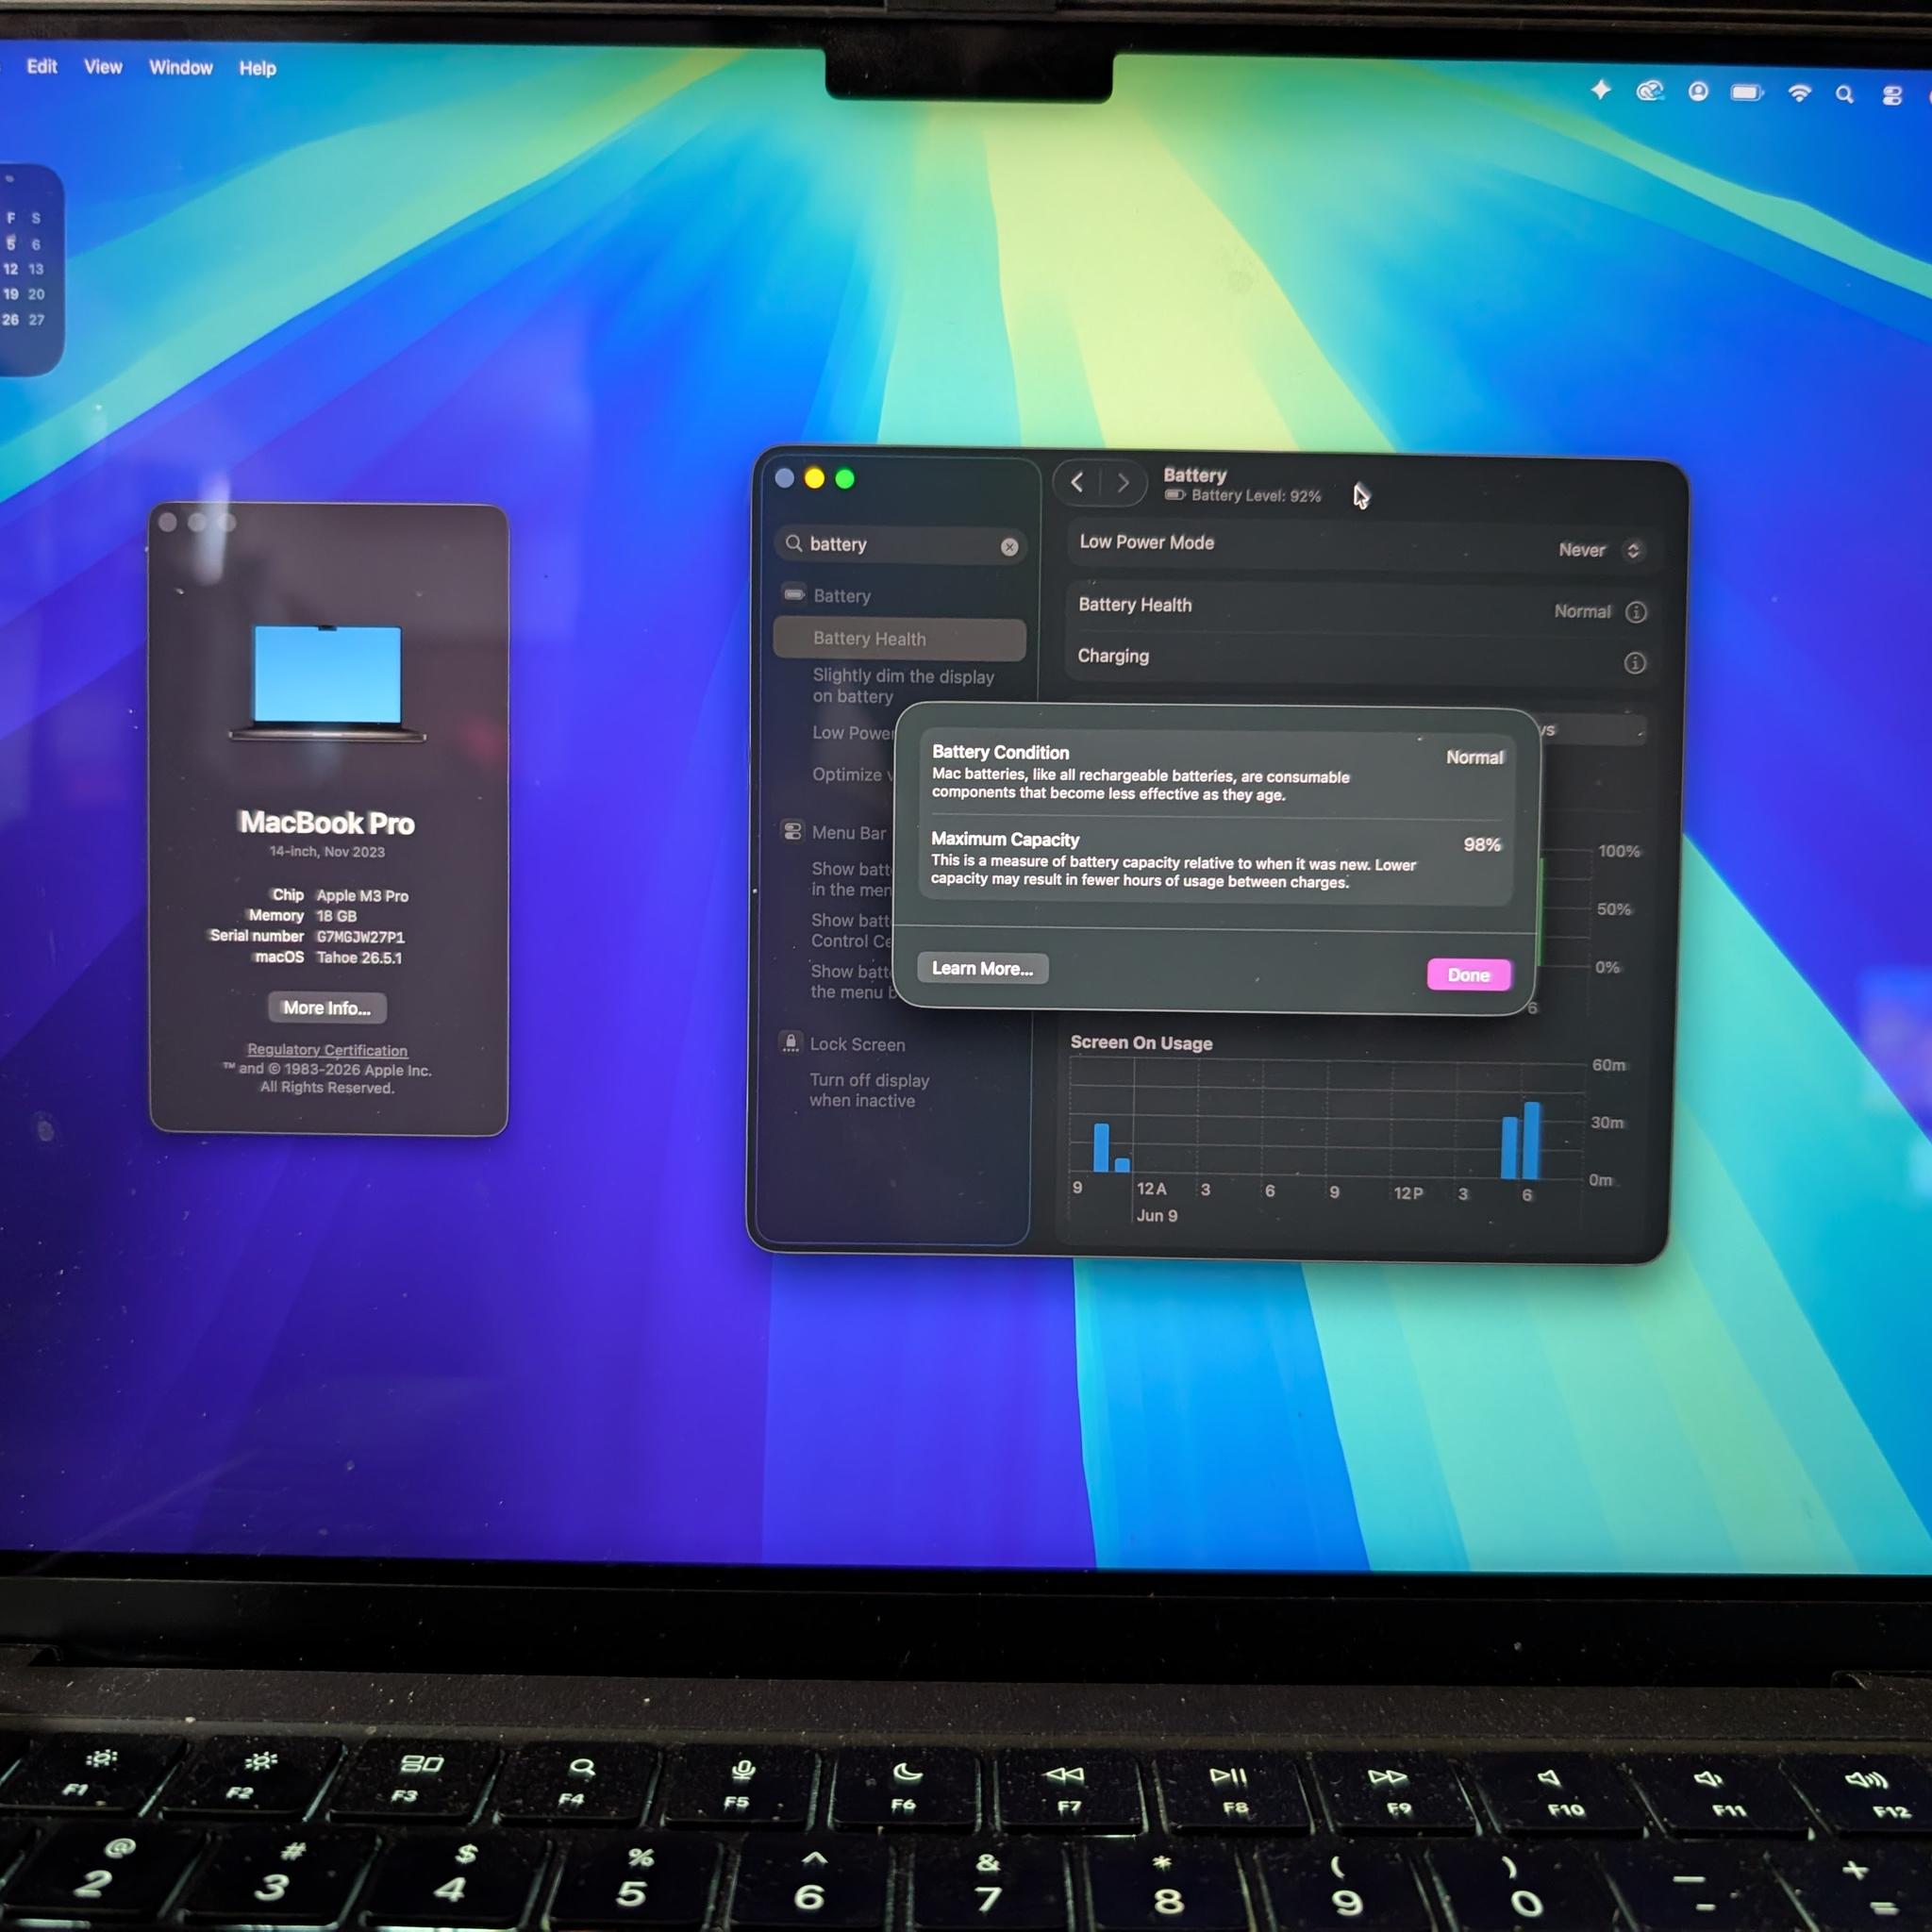Go back with the left chevron button
Screen dimensions: 1932x1932
[1077, 482]
